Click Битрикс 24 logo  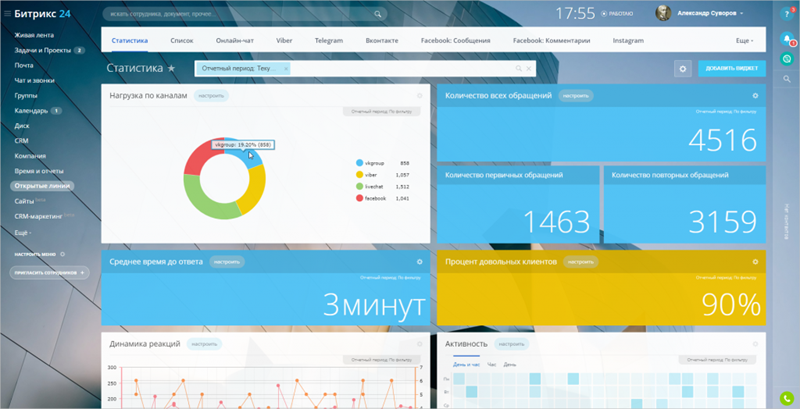(x=42, y=14)
